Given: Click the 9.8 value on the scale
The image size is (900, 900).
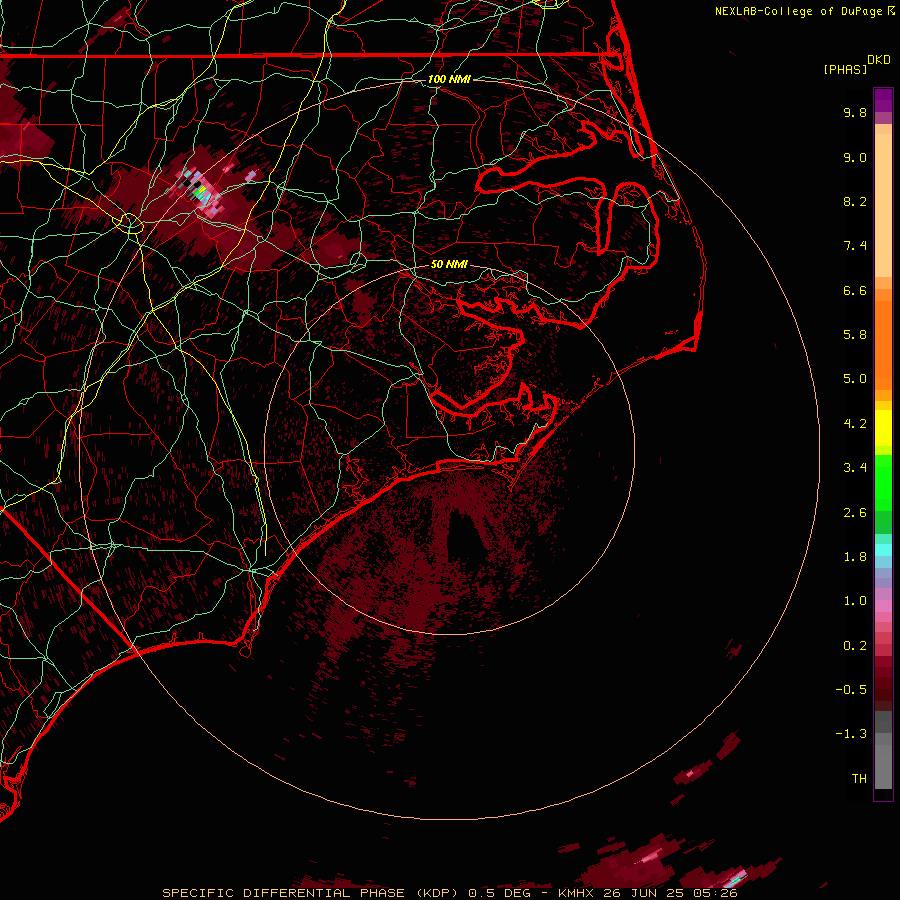Looking at the screenshot, I should [x=855, y=112].
